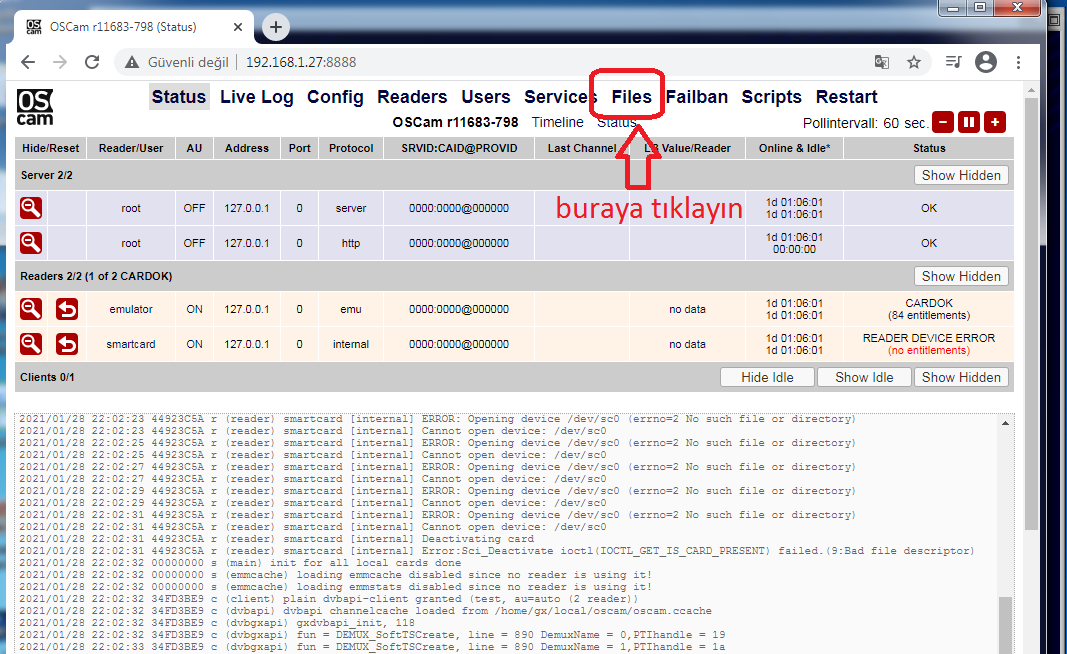The image size is (1067, 654).
Task: Pause polling with the pause button
Action: pos(968,122)
